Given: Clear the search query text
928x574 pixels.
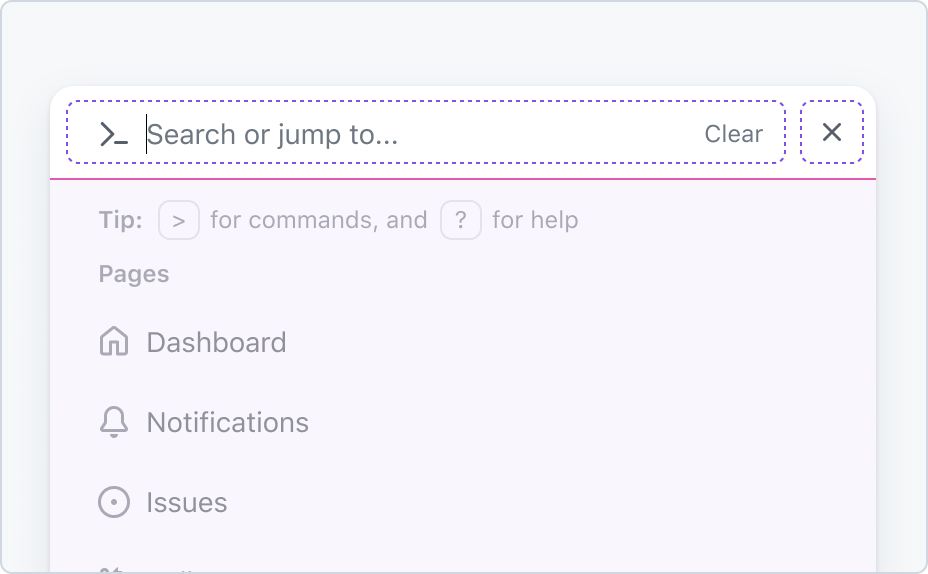Looking at the screenshot, I should (733, 134).
